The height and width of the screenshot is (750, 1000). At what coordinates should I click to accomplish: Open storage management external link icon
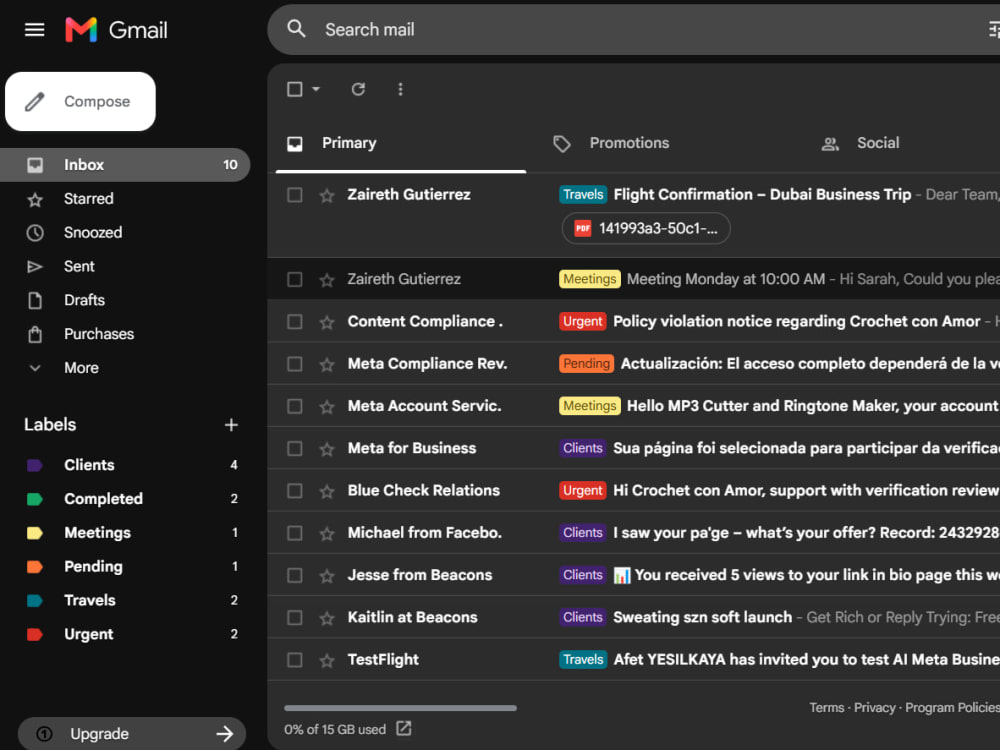point(404,728)
